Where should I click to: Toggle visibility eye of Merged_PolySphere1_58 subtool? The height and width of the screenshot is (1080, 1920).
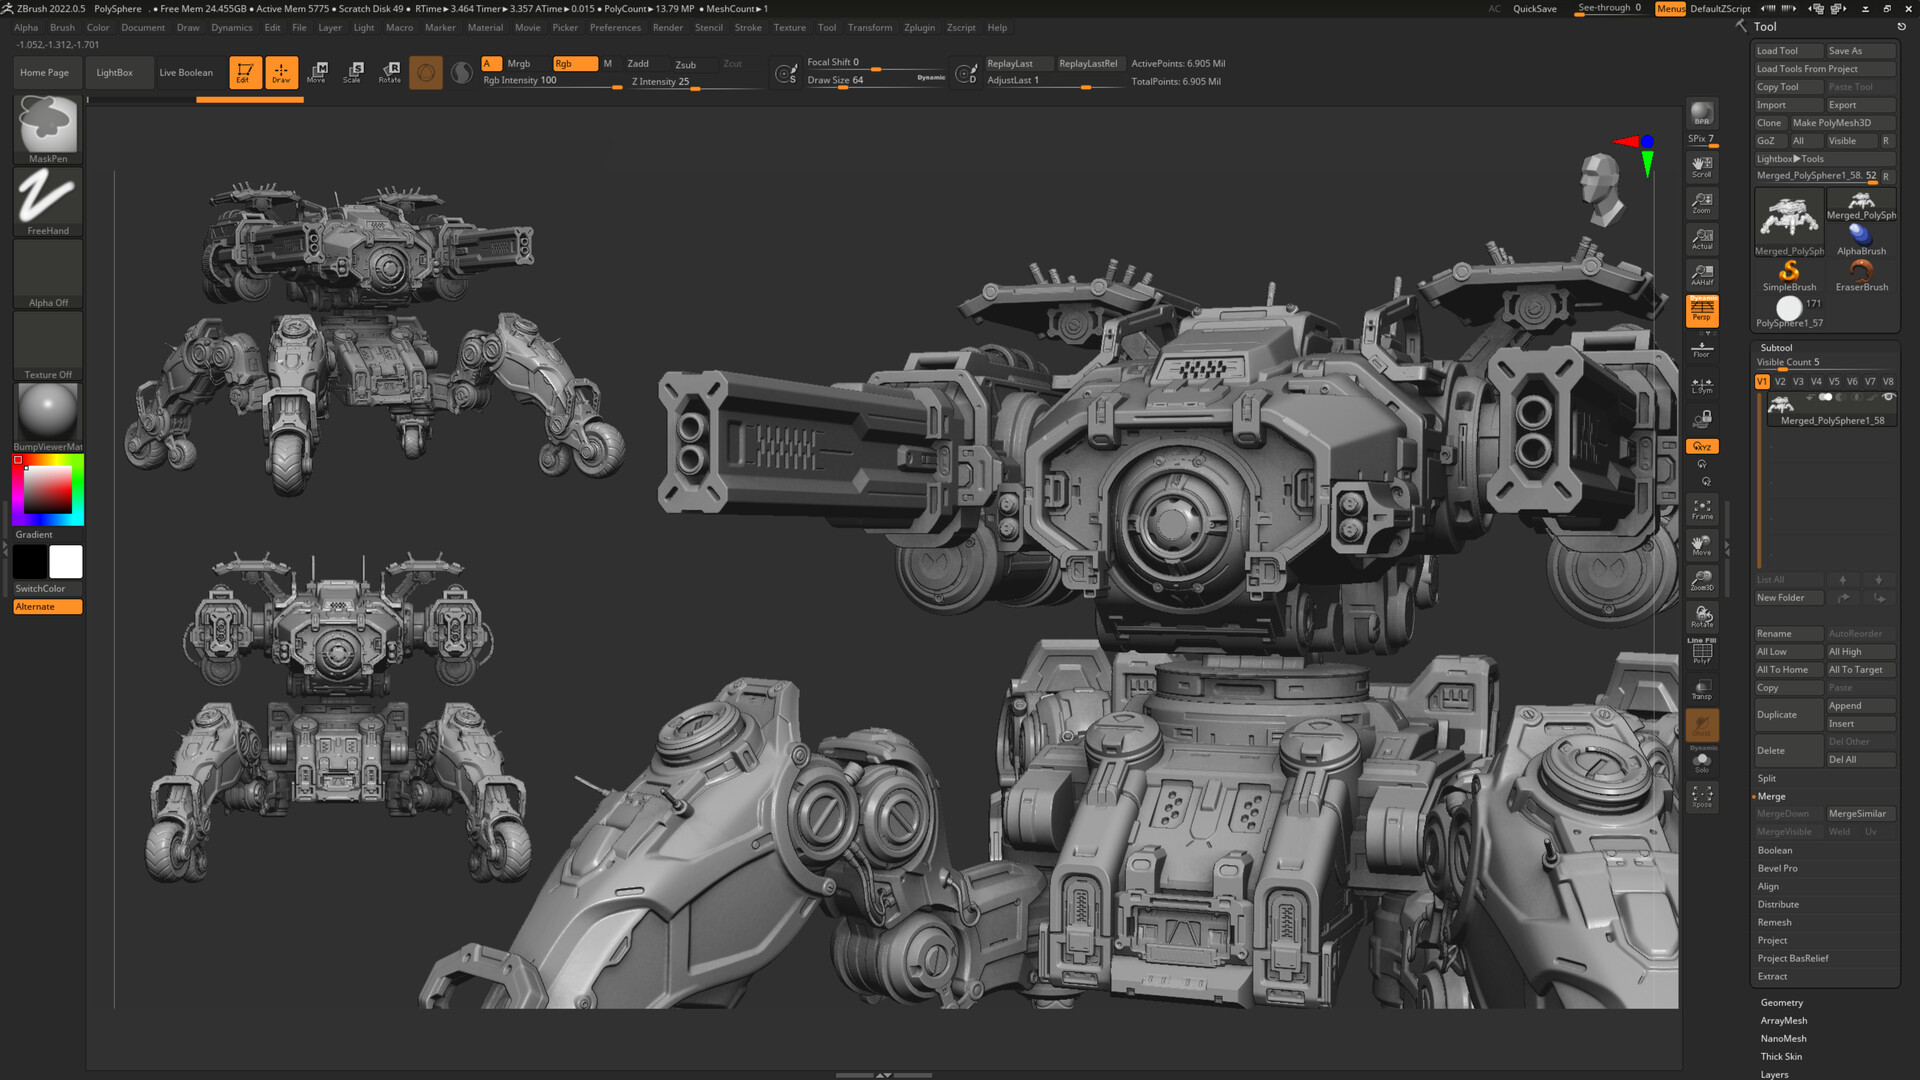1888,398
